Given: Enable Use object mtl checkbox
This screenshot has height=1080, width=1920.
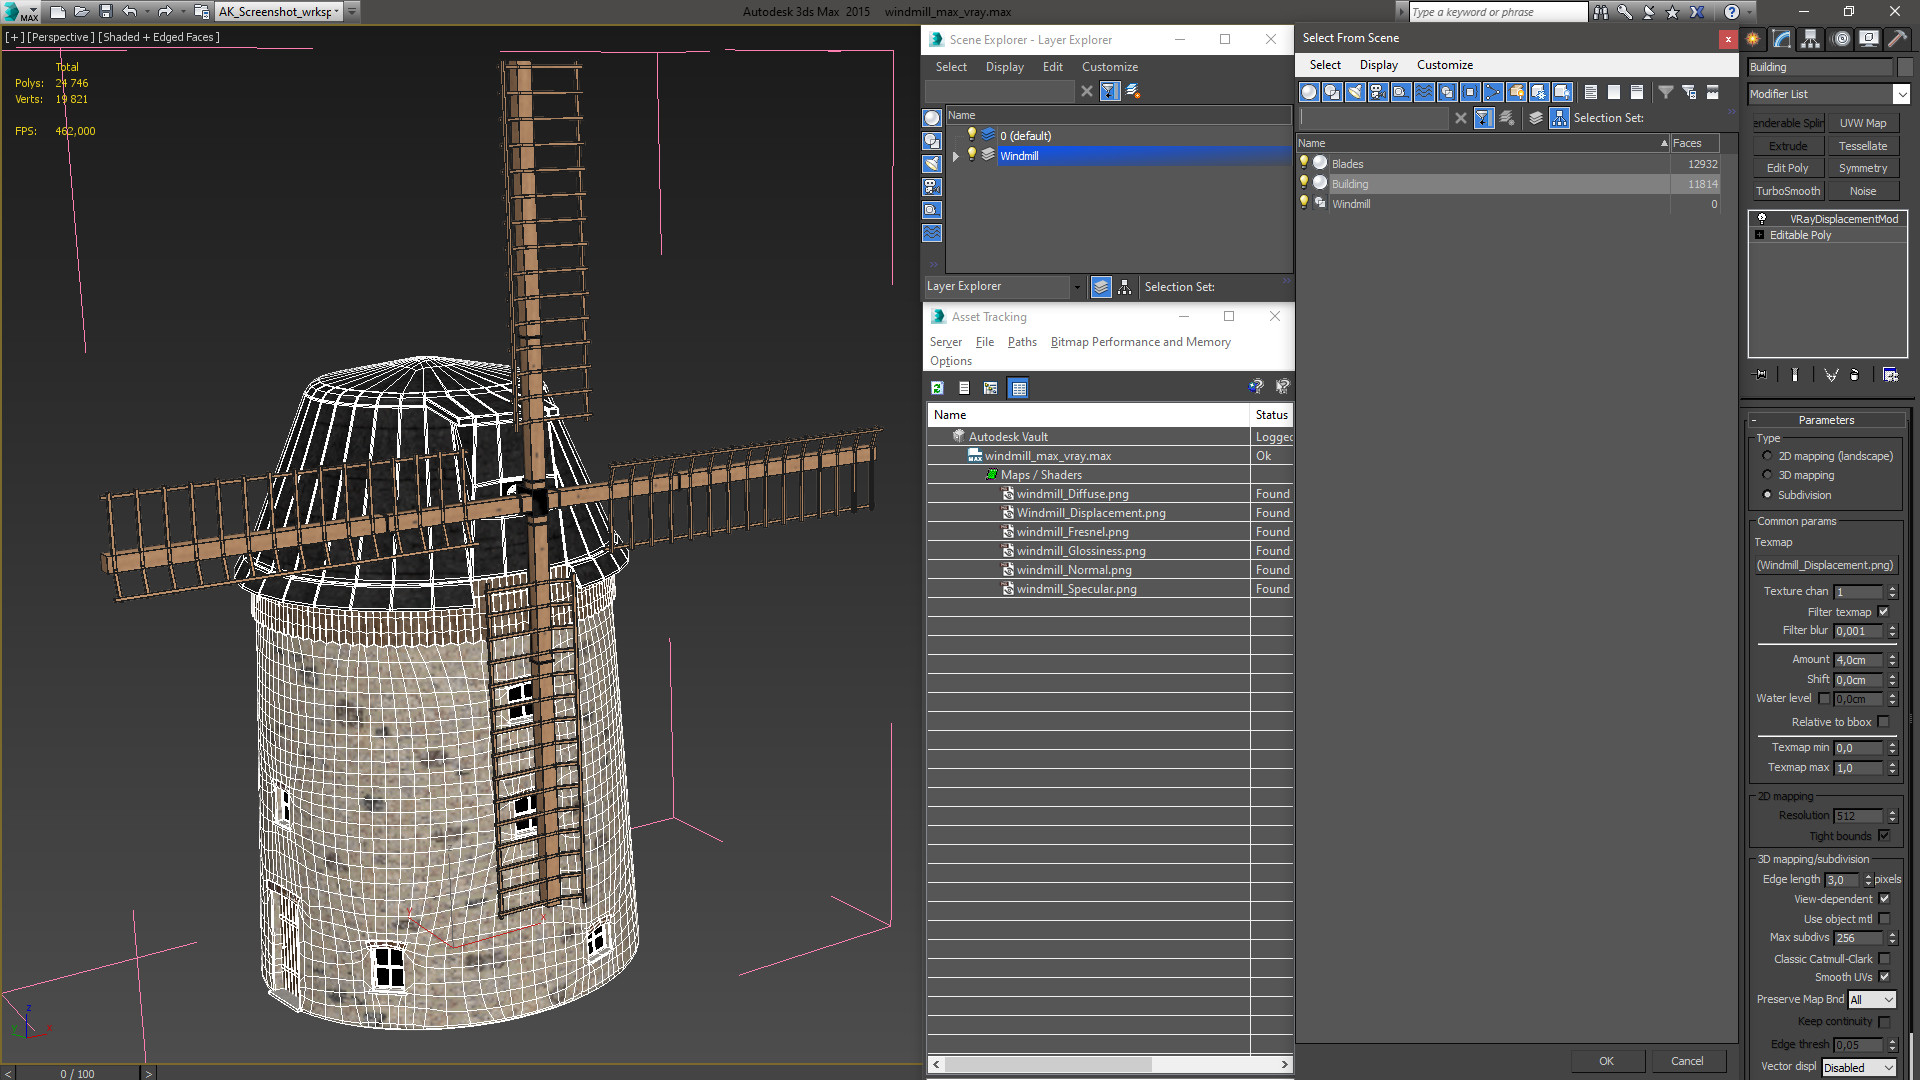Looking at the screenshot, I should pos(1884,919).
